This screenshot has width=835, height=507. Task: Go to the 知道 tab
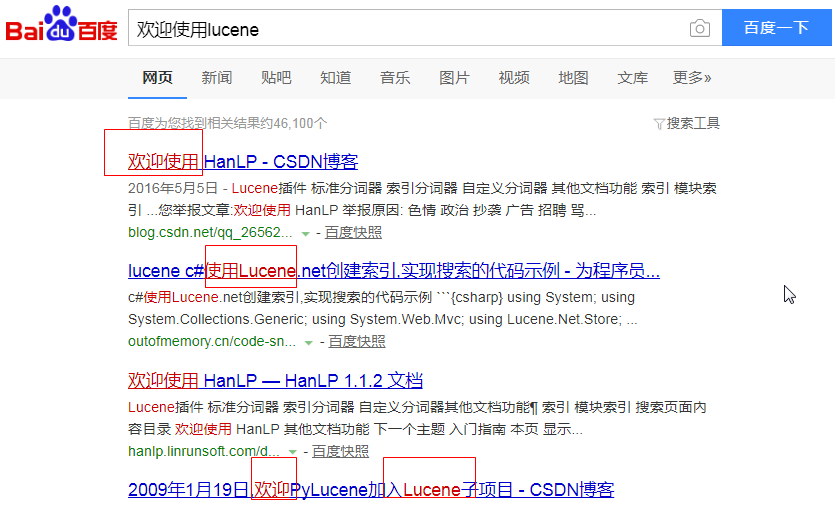(335, 78)
